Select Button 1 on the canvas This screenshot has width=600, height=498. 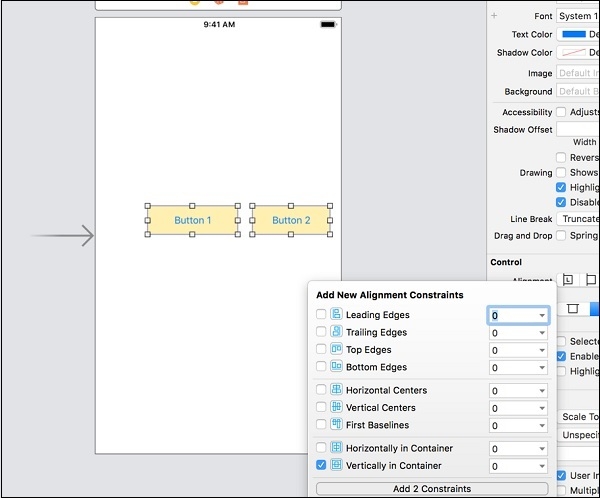(x=192, y=220)
